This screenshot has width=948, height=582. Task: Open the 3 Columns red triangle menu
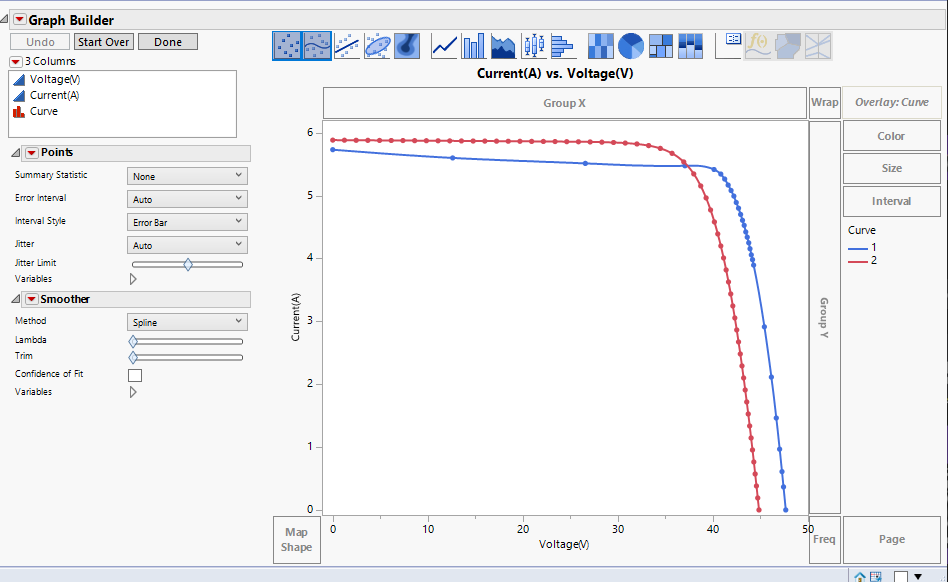pyautogui.click(x=16, y=62)
